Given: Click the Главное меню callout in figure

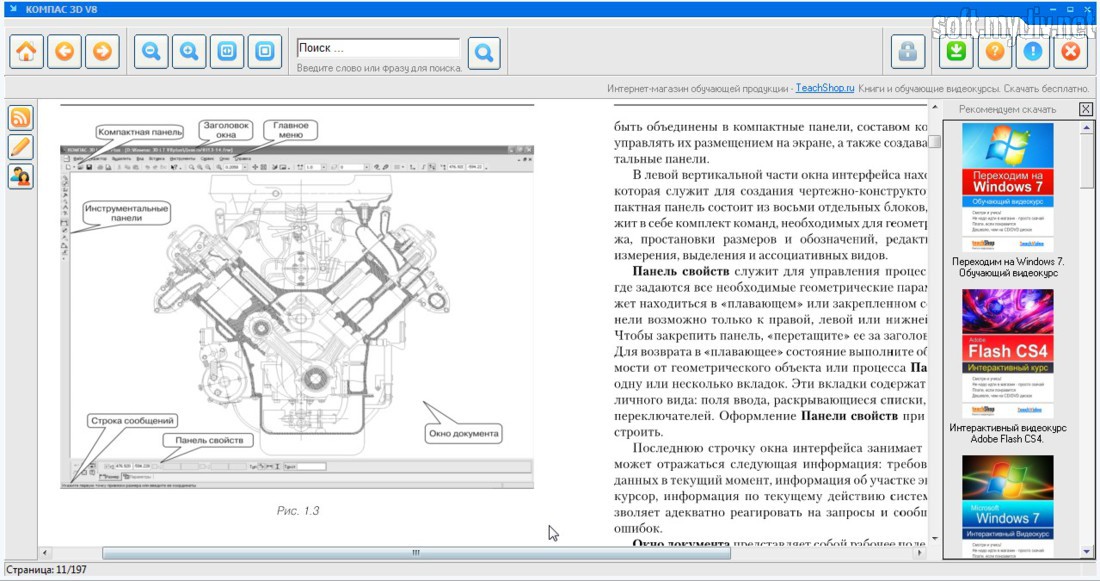Looking at the screenshot, I should tap(290, 130).
